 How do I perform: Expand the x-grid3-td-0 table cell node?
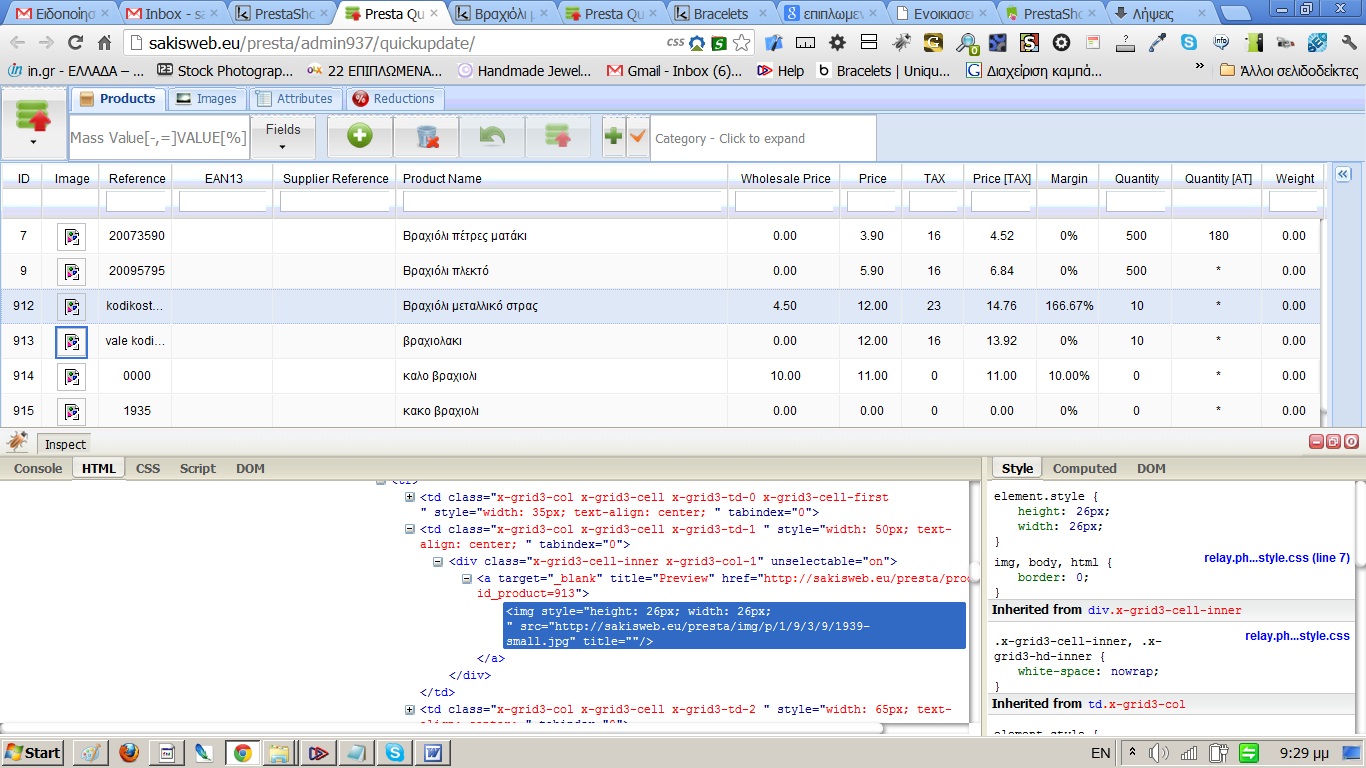coord(410,497)
